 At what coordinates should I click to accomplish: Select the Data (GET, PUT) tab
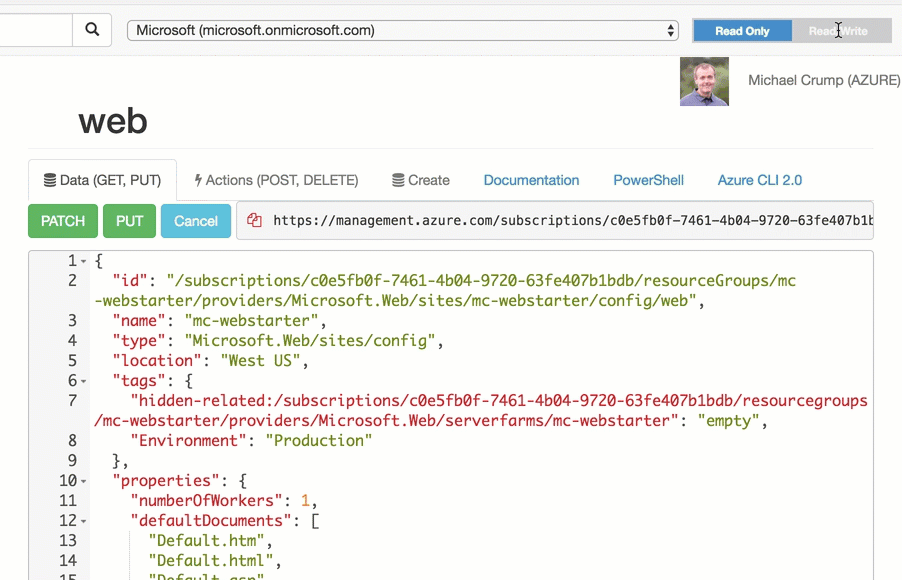pyautogui.click(x=102, y=180)
